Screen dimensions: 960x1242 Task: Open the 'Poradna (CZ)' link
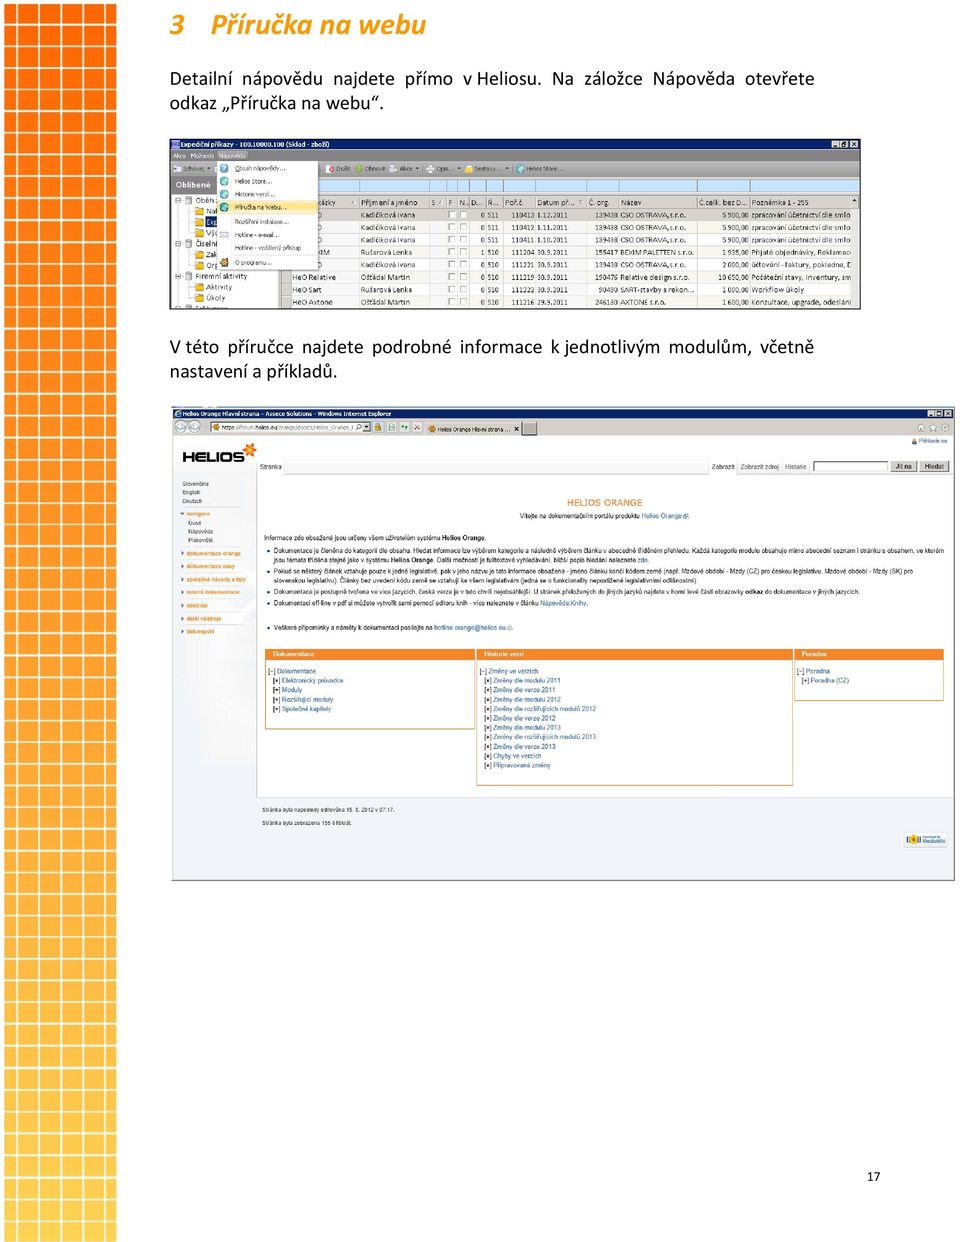pyautogui.click(x=829, y=680)
